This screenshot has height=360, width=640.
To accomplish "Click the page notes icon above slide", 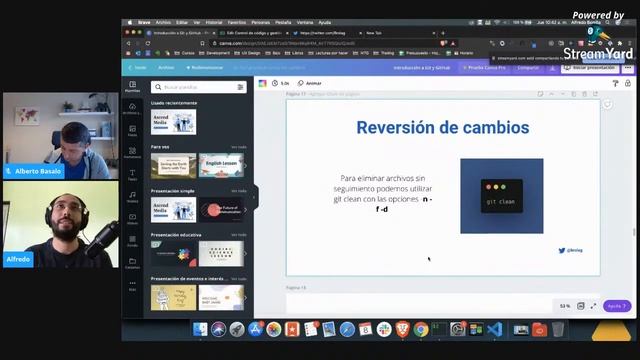I will [x=540, y=94].
